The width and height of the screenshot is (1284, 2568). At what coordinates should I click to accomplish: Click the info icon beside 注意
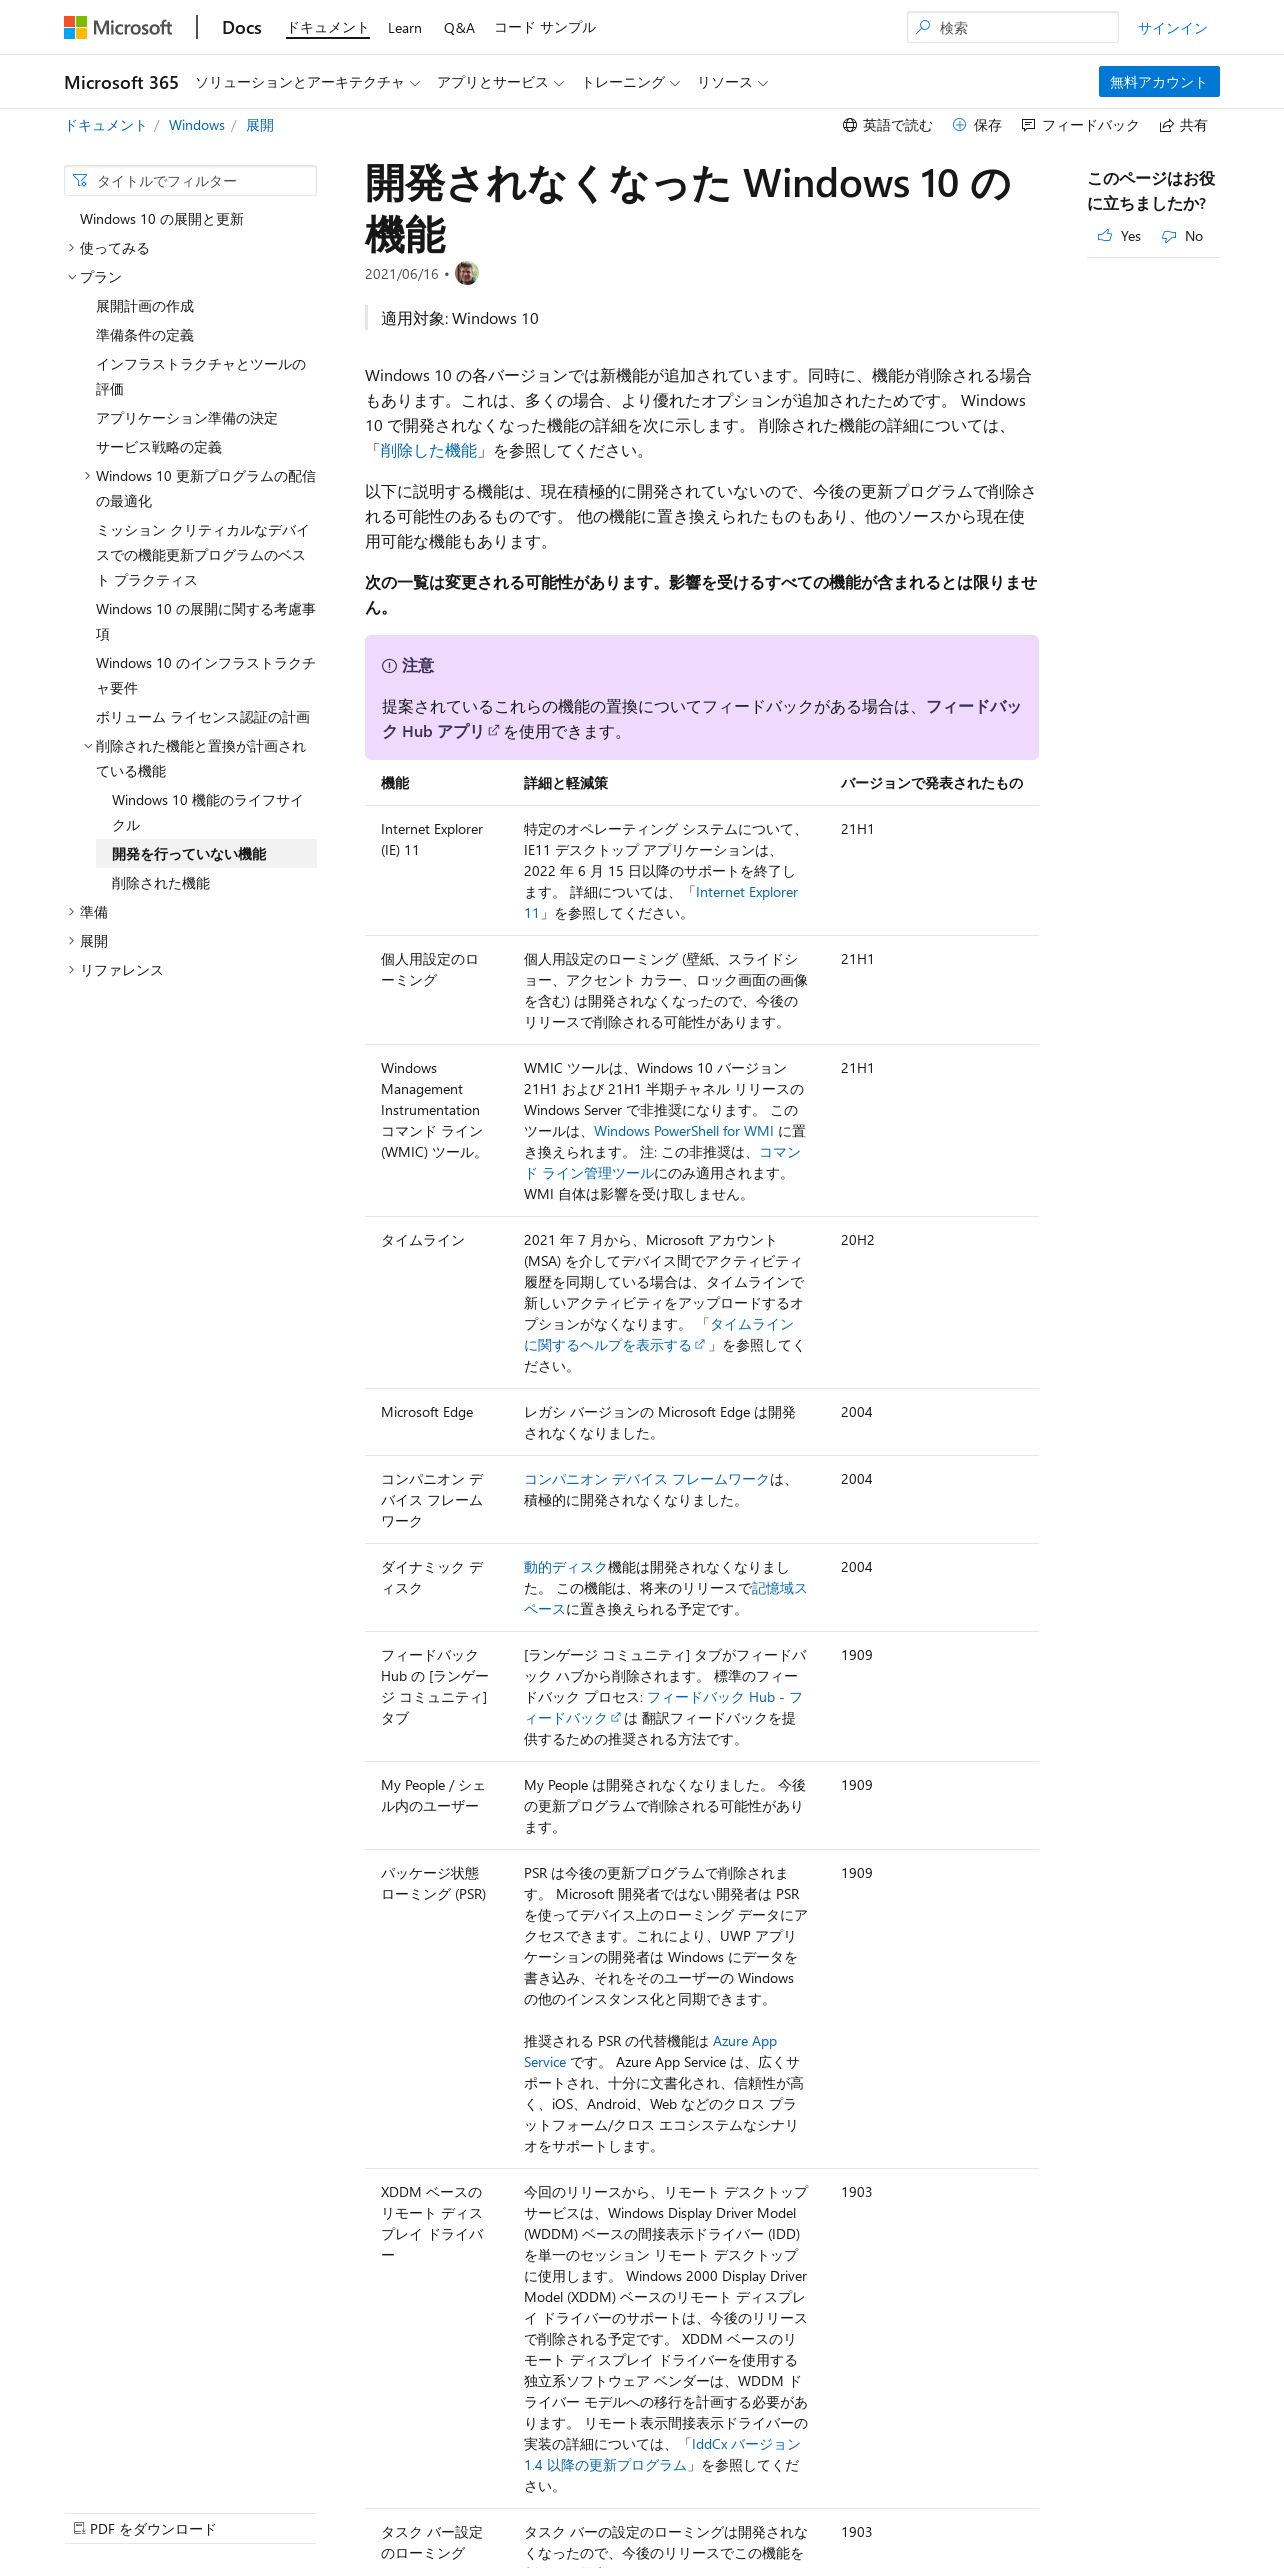(389, 666)
